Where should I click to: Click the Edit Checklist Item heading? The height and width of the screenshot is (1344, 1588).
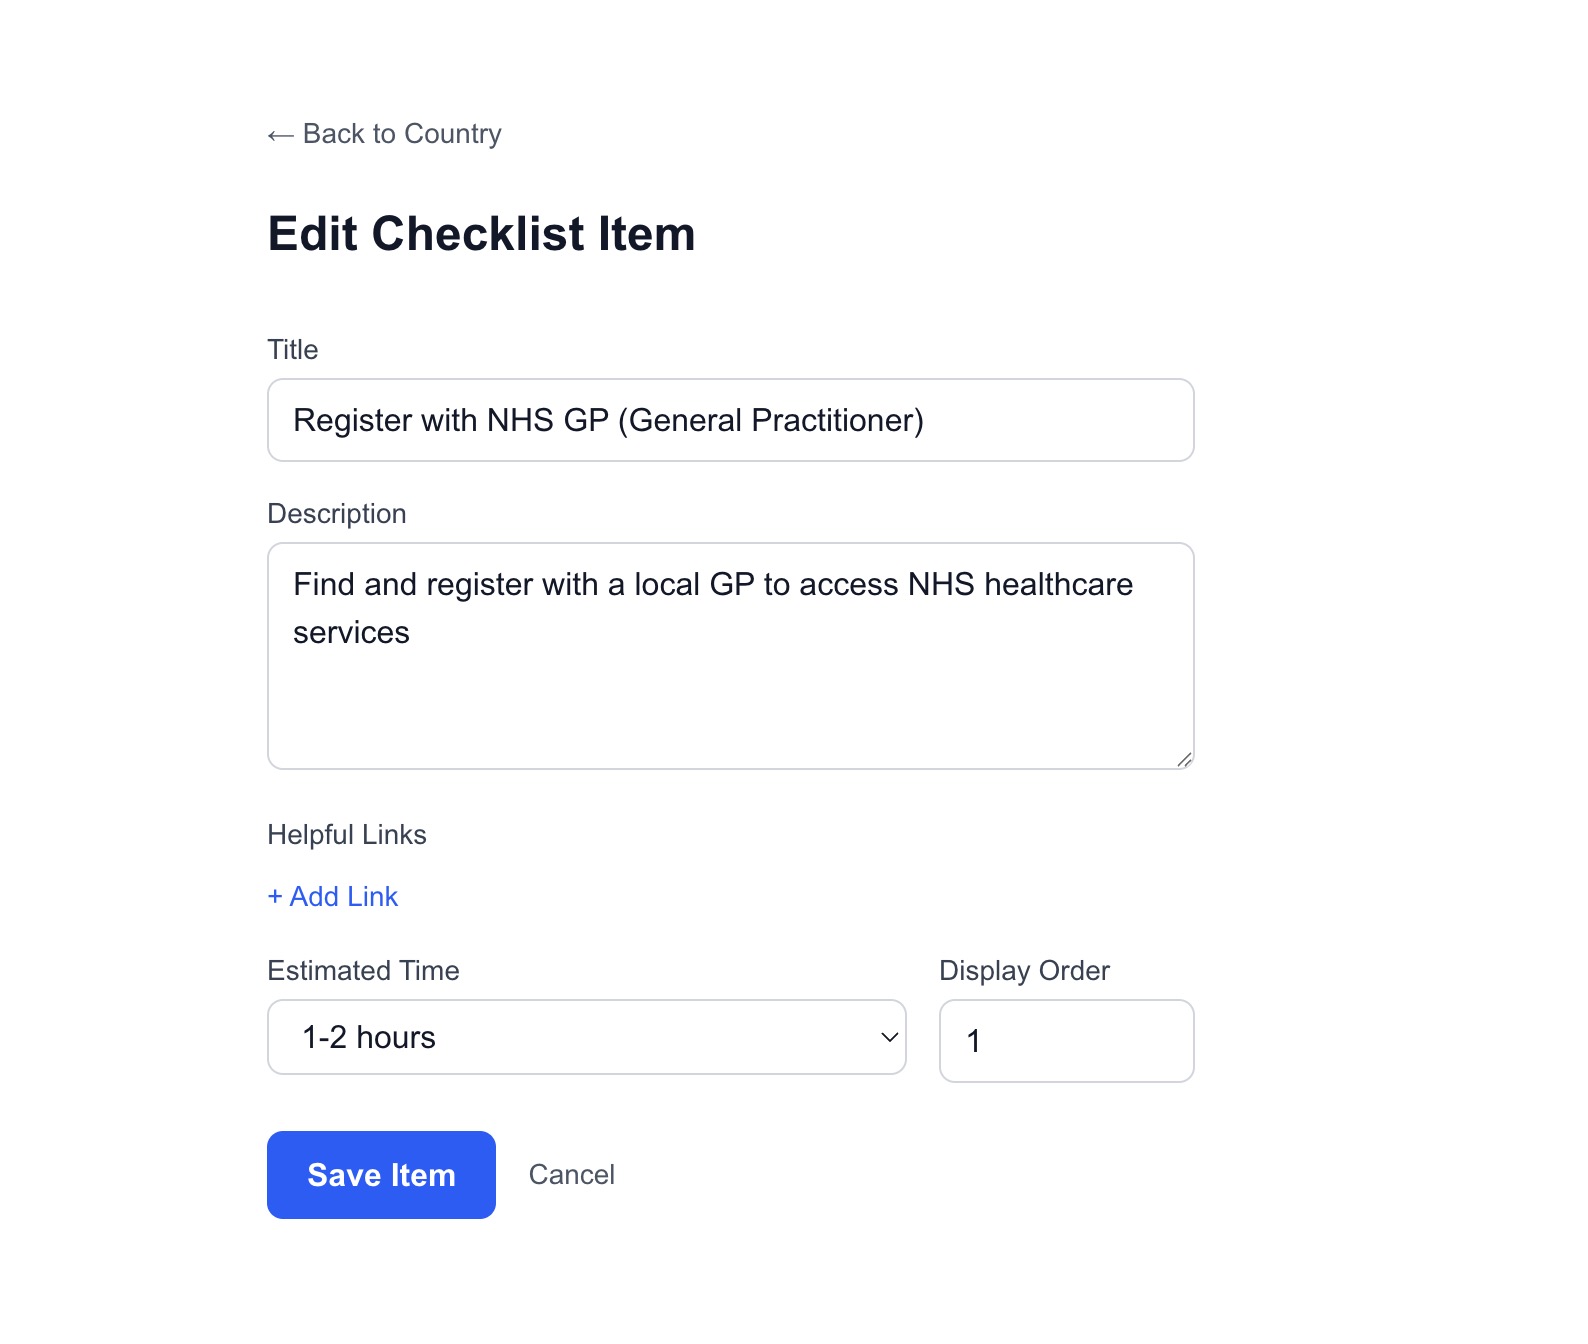coord(482,233)
